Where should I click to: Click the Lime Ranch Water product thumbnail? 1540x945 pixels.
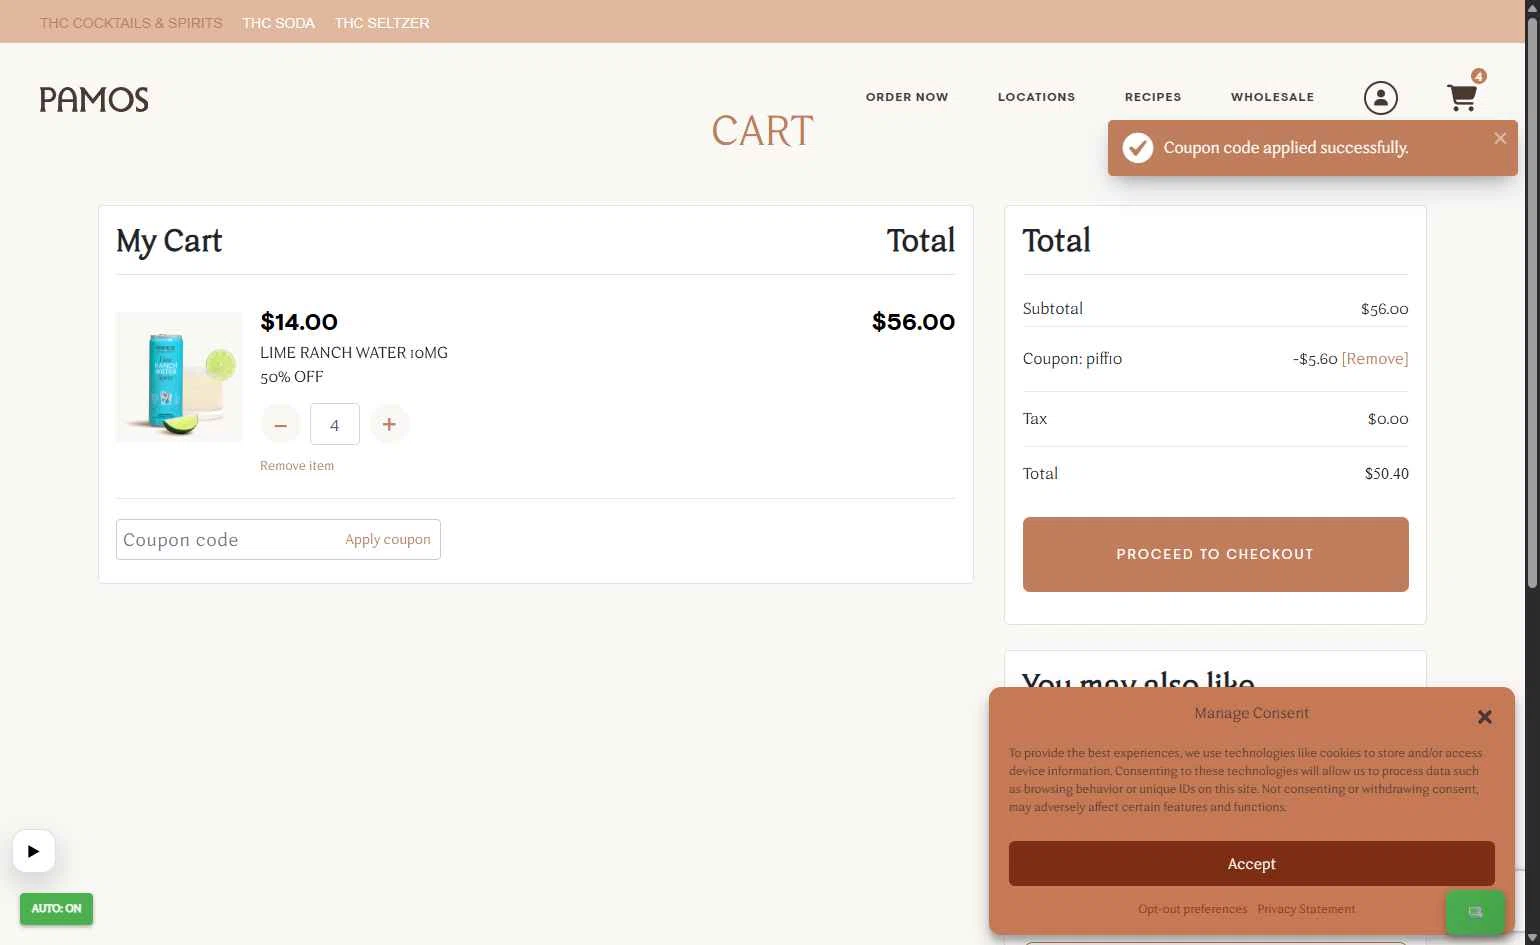click(x=179, y=377)
